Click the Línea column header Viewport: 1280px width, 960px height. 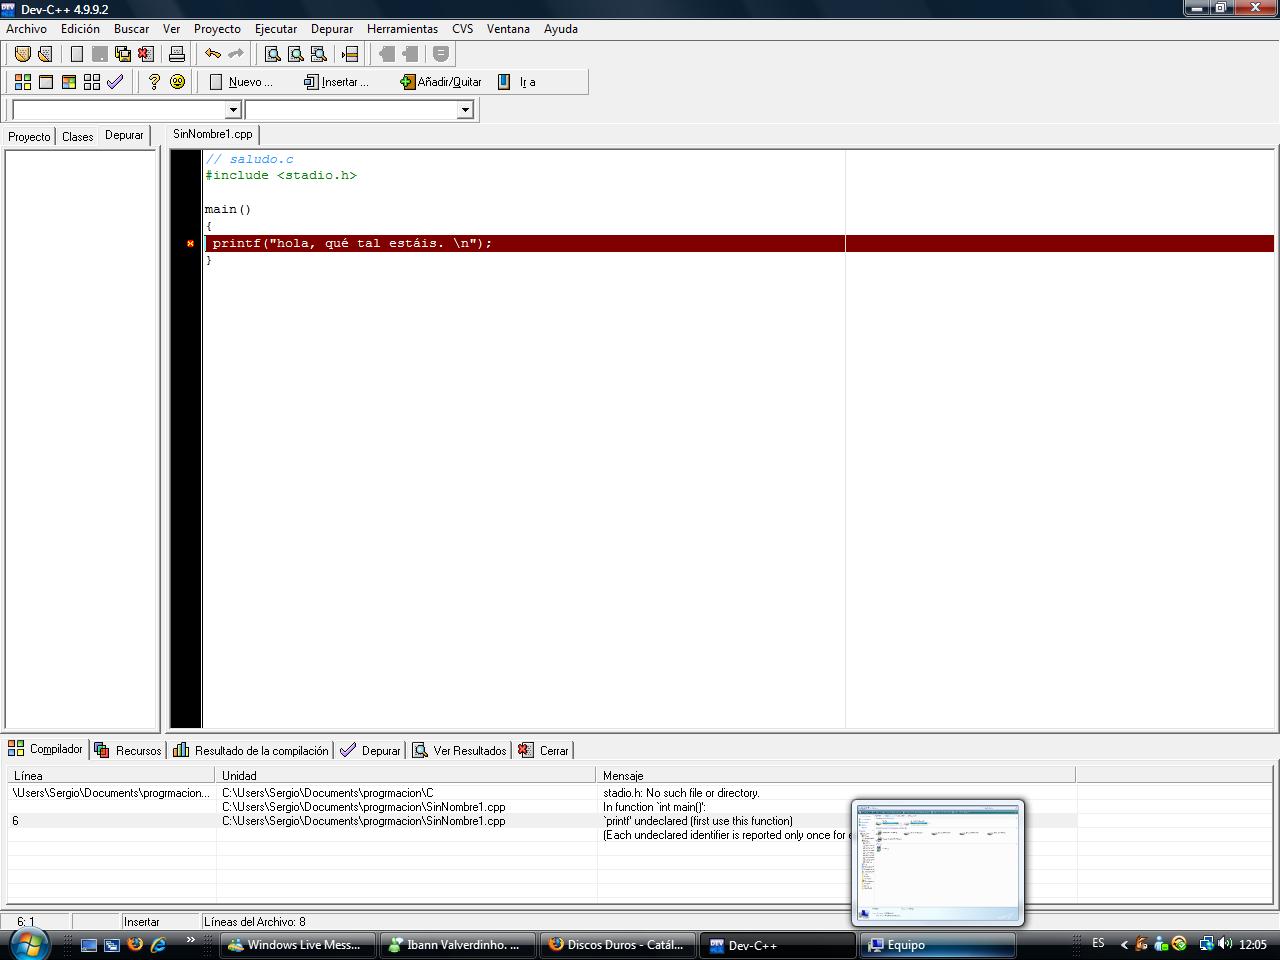pos(111,775)
